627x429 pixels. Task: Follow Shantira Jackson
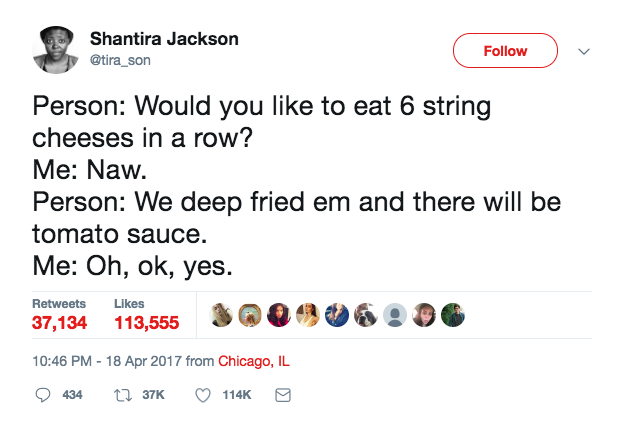click(x=505, y=50)
